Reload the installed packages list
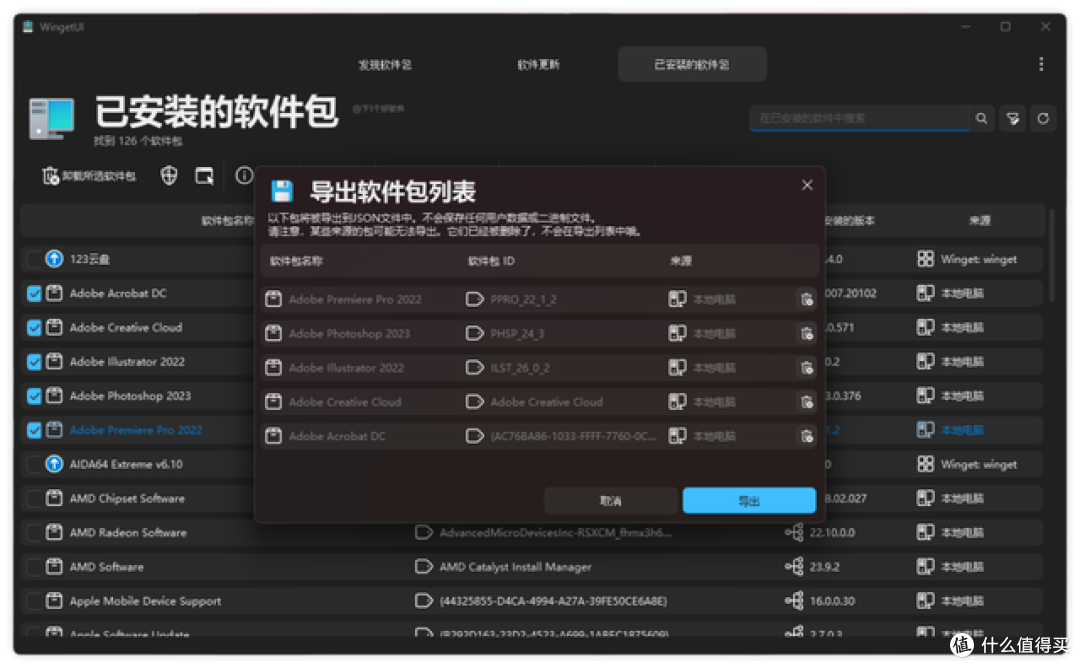This screenshot has height=668, width=1080. (x=1043, y=118)
